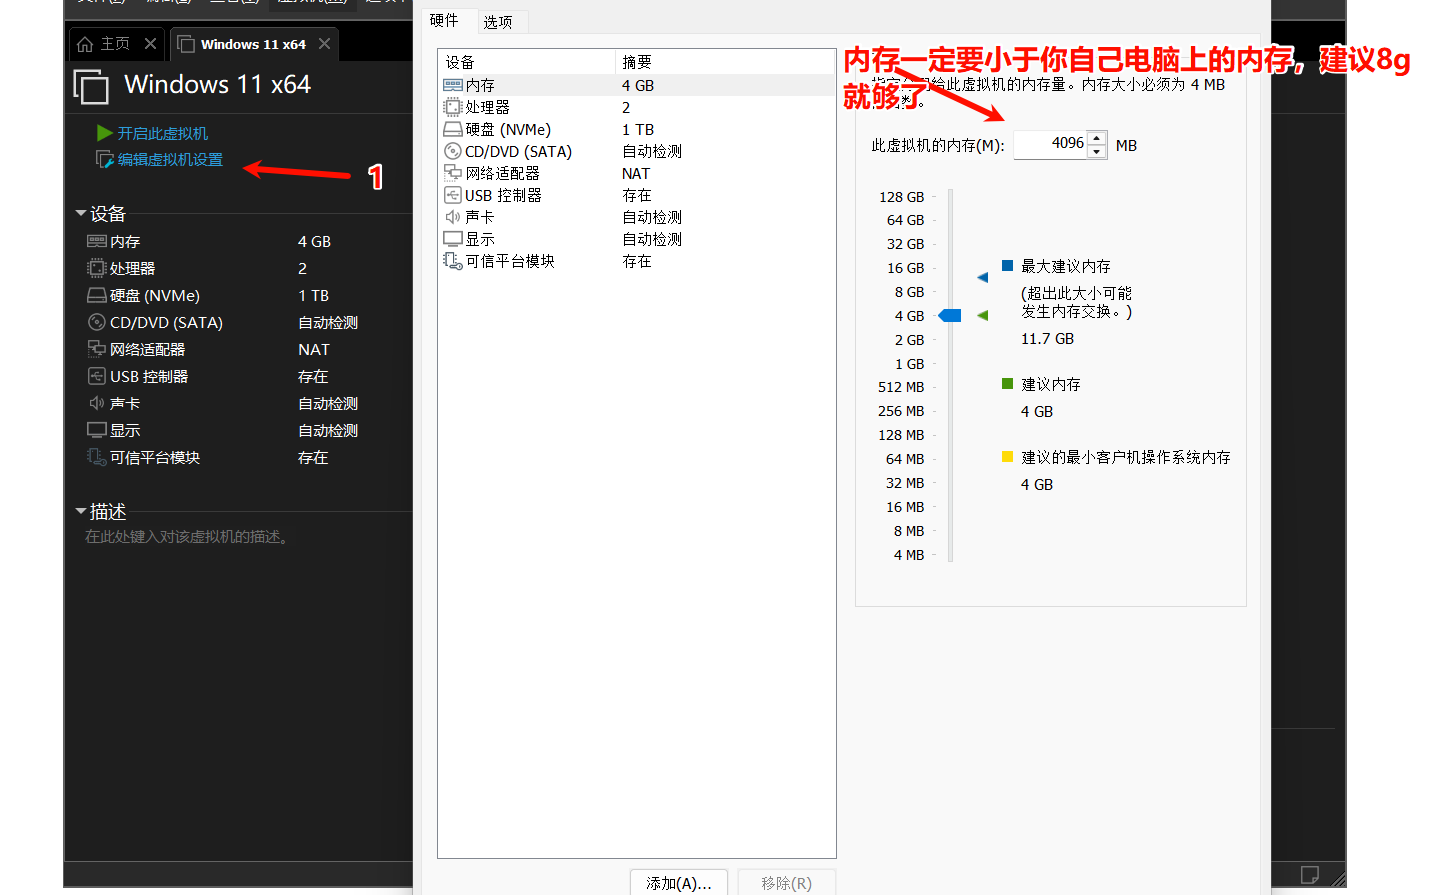Click the memory size input field showing 4096
This screenshot has height=895, width=1437.
[1050, 144]
